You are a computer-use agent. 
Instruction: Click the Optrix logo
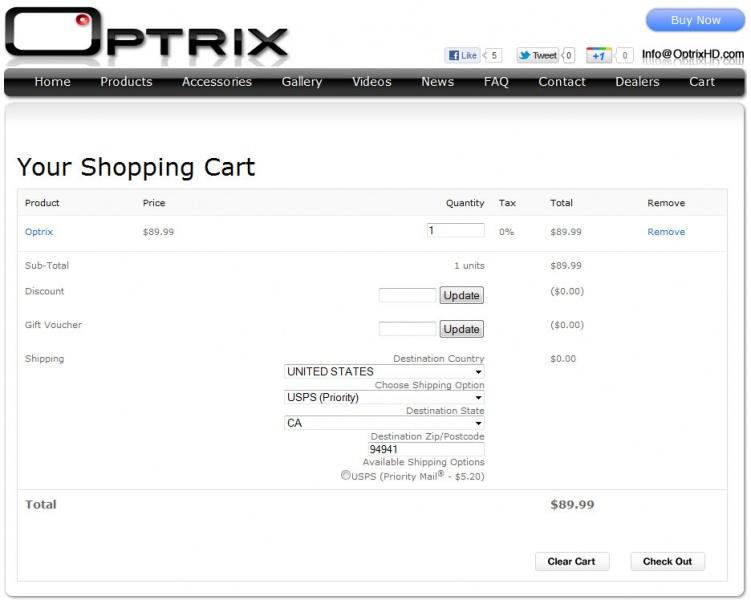[x=146, y=35]
